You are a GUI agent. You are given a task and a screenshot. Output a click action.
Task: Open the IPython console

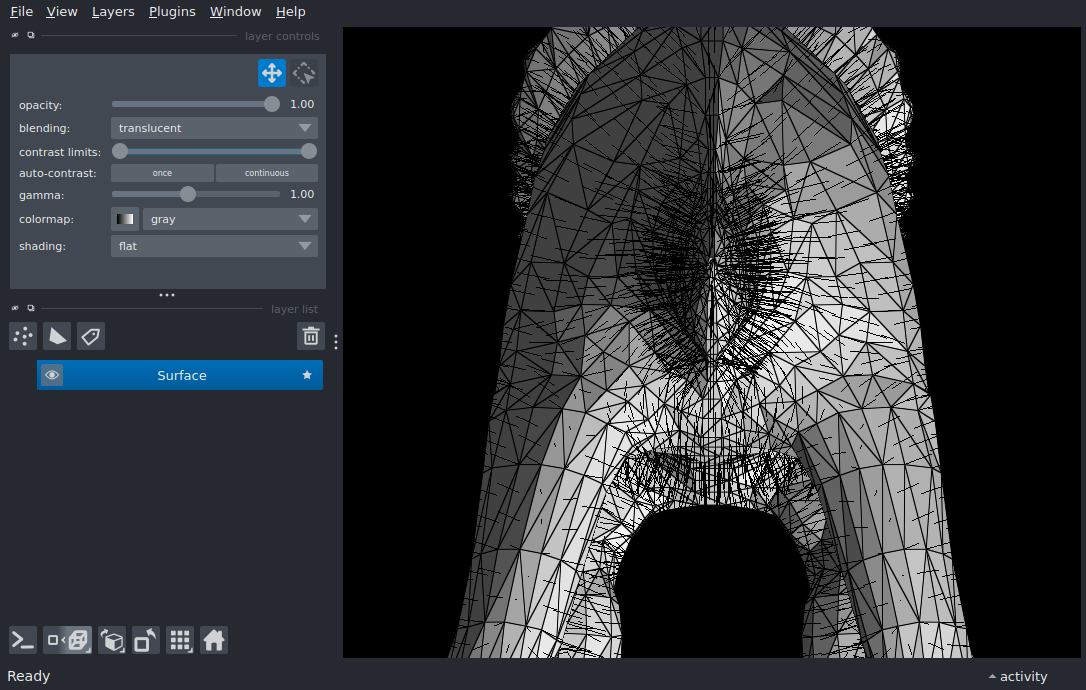click(x=23, y=640)
